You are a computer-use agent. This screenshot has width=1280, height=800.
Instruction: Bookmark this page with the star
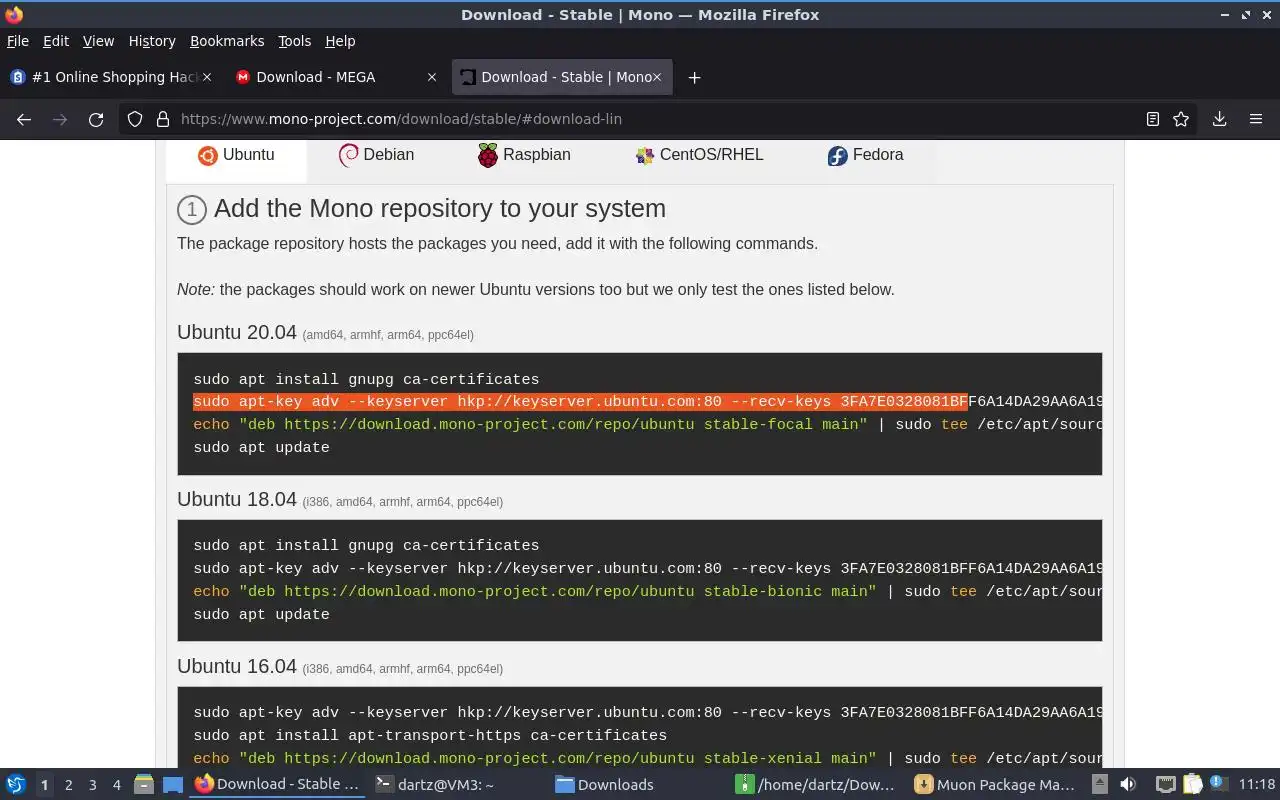click(x=1181, y=119)
